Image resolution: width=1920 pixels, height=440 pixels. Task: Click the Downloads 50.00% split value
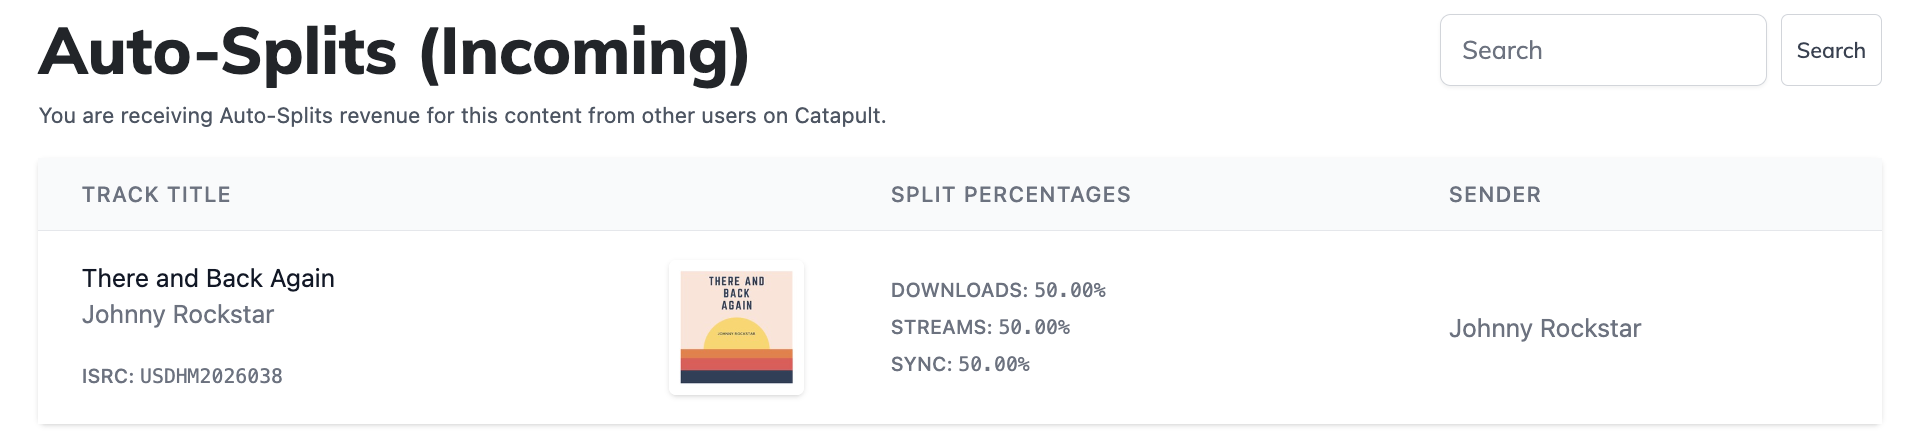pos(1070,290)
